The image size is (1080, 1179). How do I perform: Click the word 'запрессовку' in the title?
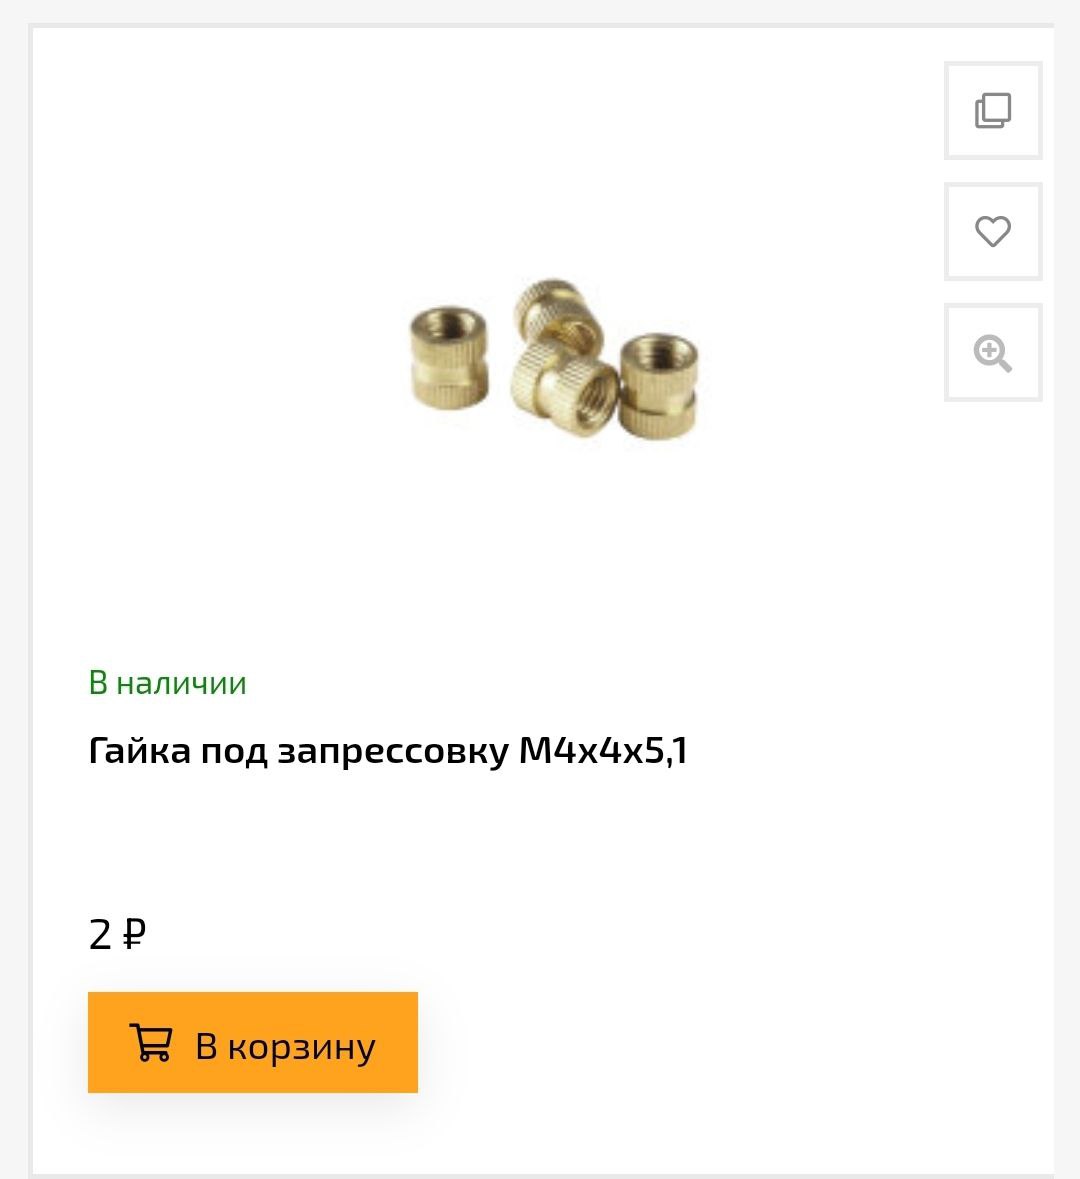coord(393,752)
